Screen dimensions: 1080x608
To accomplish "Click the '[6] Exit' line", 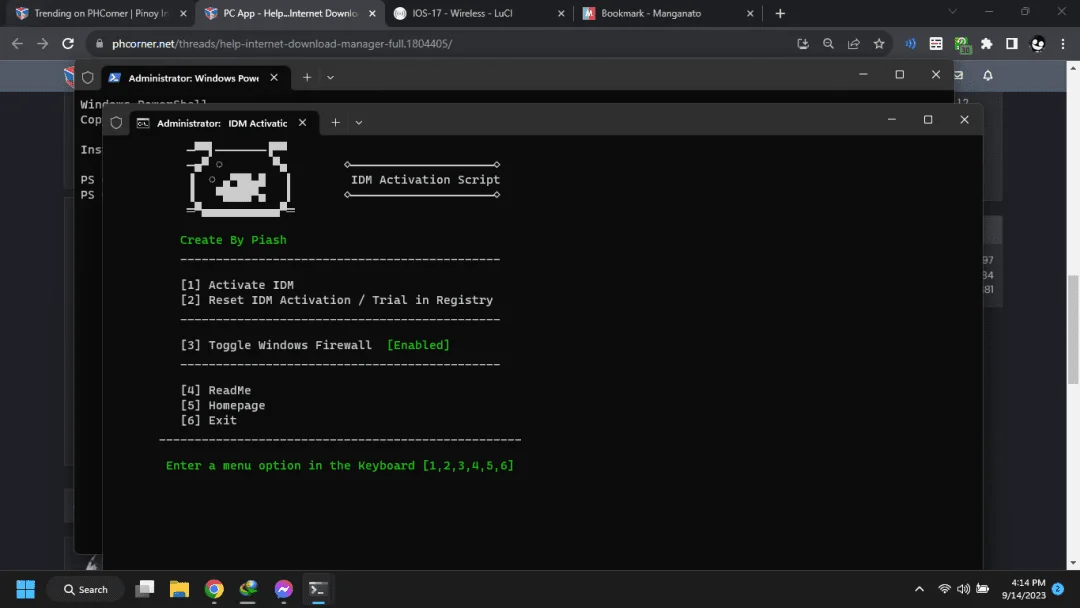I will [209, 420].
